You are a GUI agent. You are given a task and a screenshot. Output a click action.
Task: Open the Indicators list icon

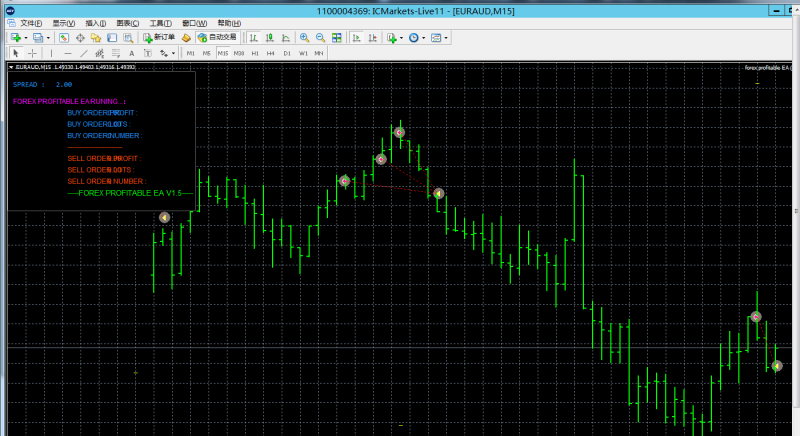coord(392,38)
